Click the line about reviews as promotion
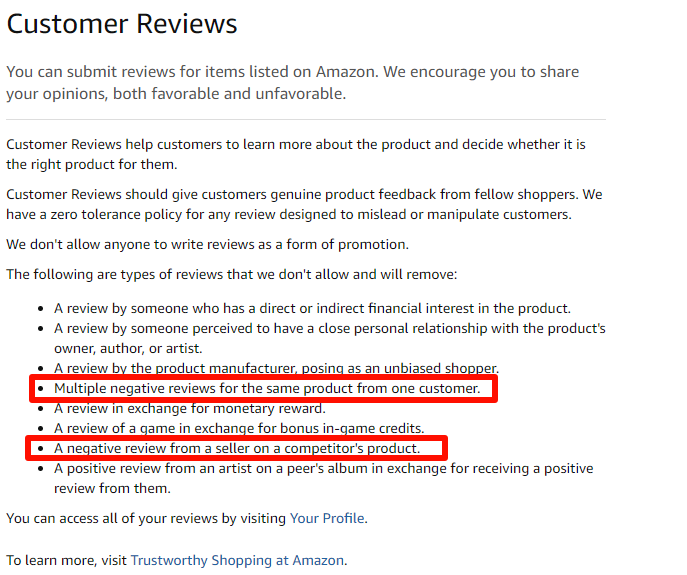The height and width of the screenshot is (575, 687). tap(207, 244)
